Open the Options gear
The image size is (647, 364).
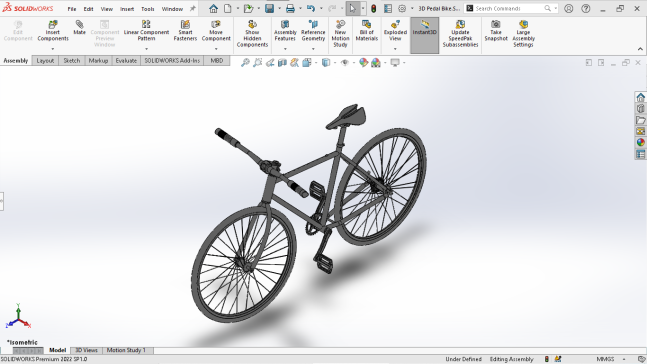click(402, 8)
